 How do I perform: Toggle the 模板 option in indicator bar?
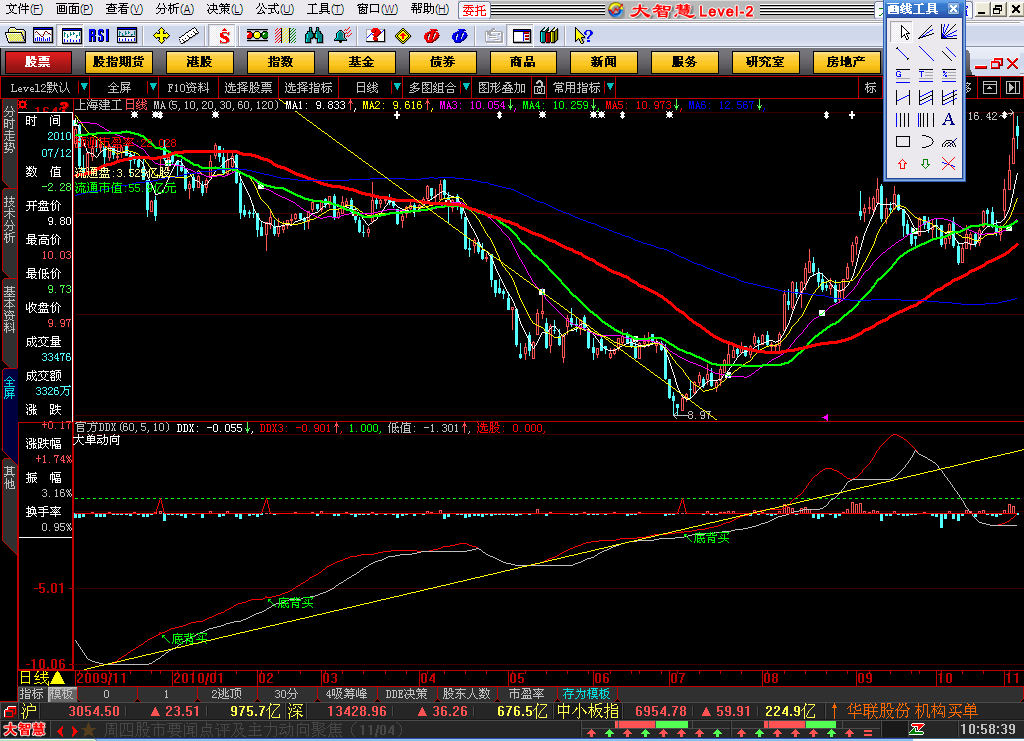pos(62,693)
